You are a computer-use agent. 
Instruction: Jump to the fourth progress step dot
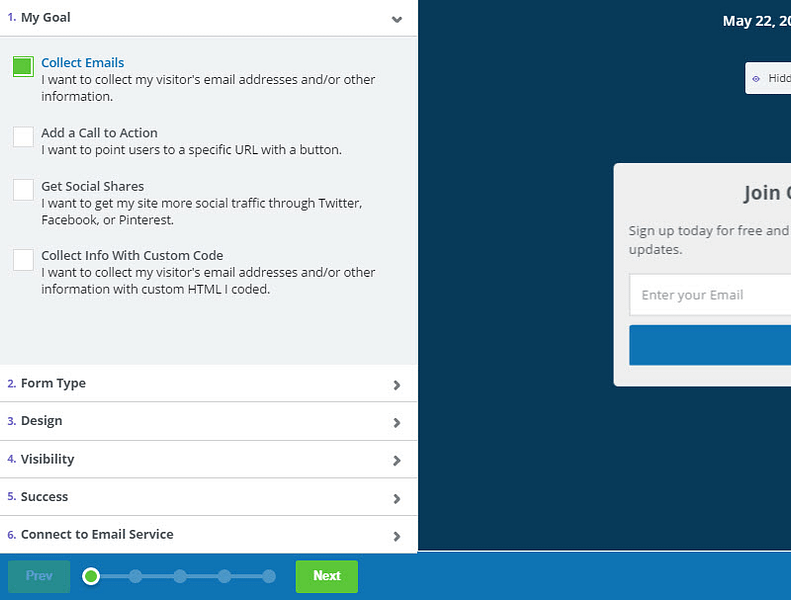pyautogui.click(x=224, y=576)
